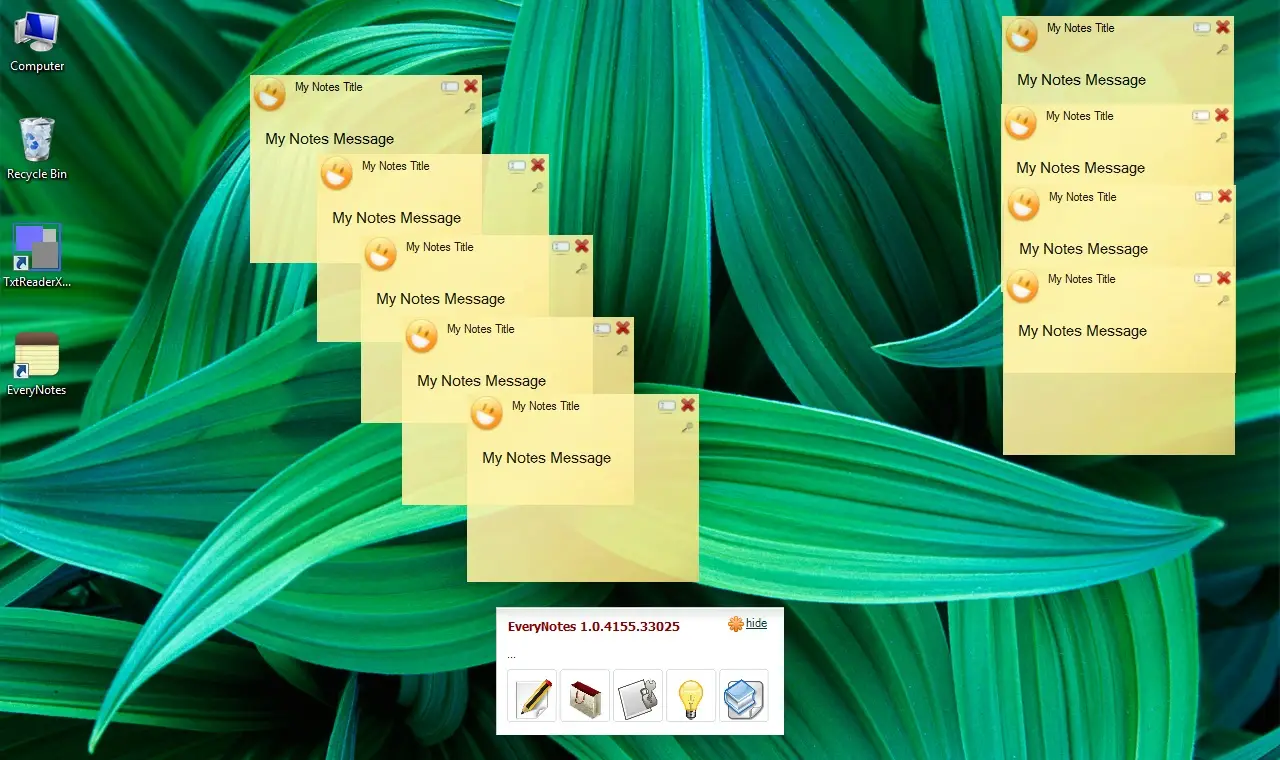Open the shopping bag icon in EveryNotes panel
This screenshot has height=760, width=1280.
tap(586, 696)
